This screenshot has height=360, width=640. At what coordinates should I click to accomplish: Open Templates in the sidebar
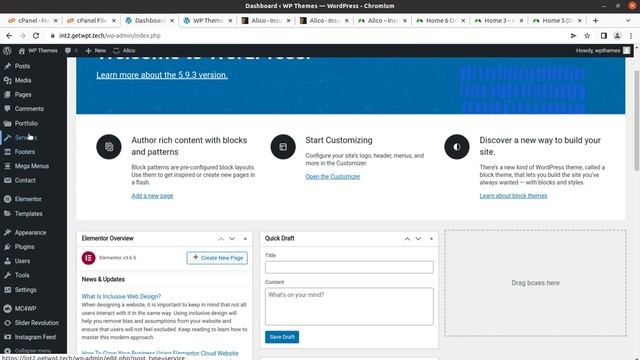pyautogui.click(x=28, y=213)
